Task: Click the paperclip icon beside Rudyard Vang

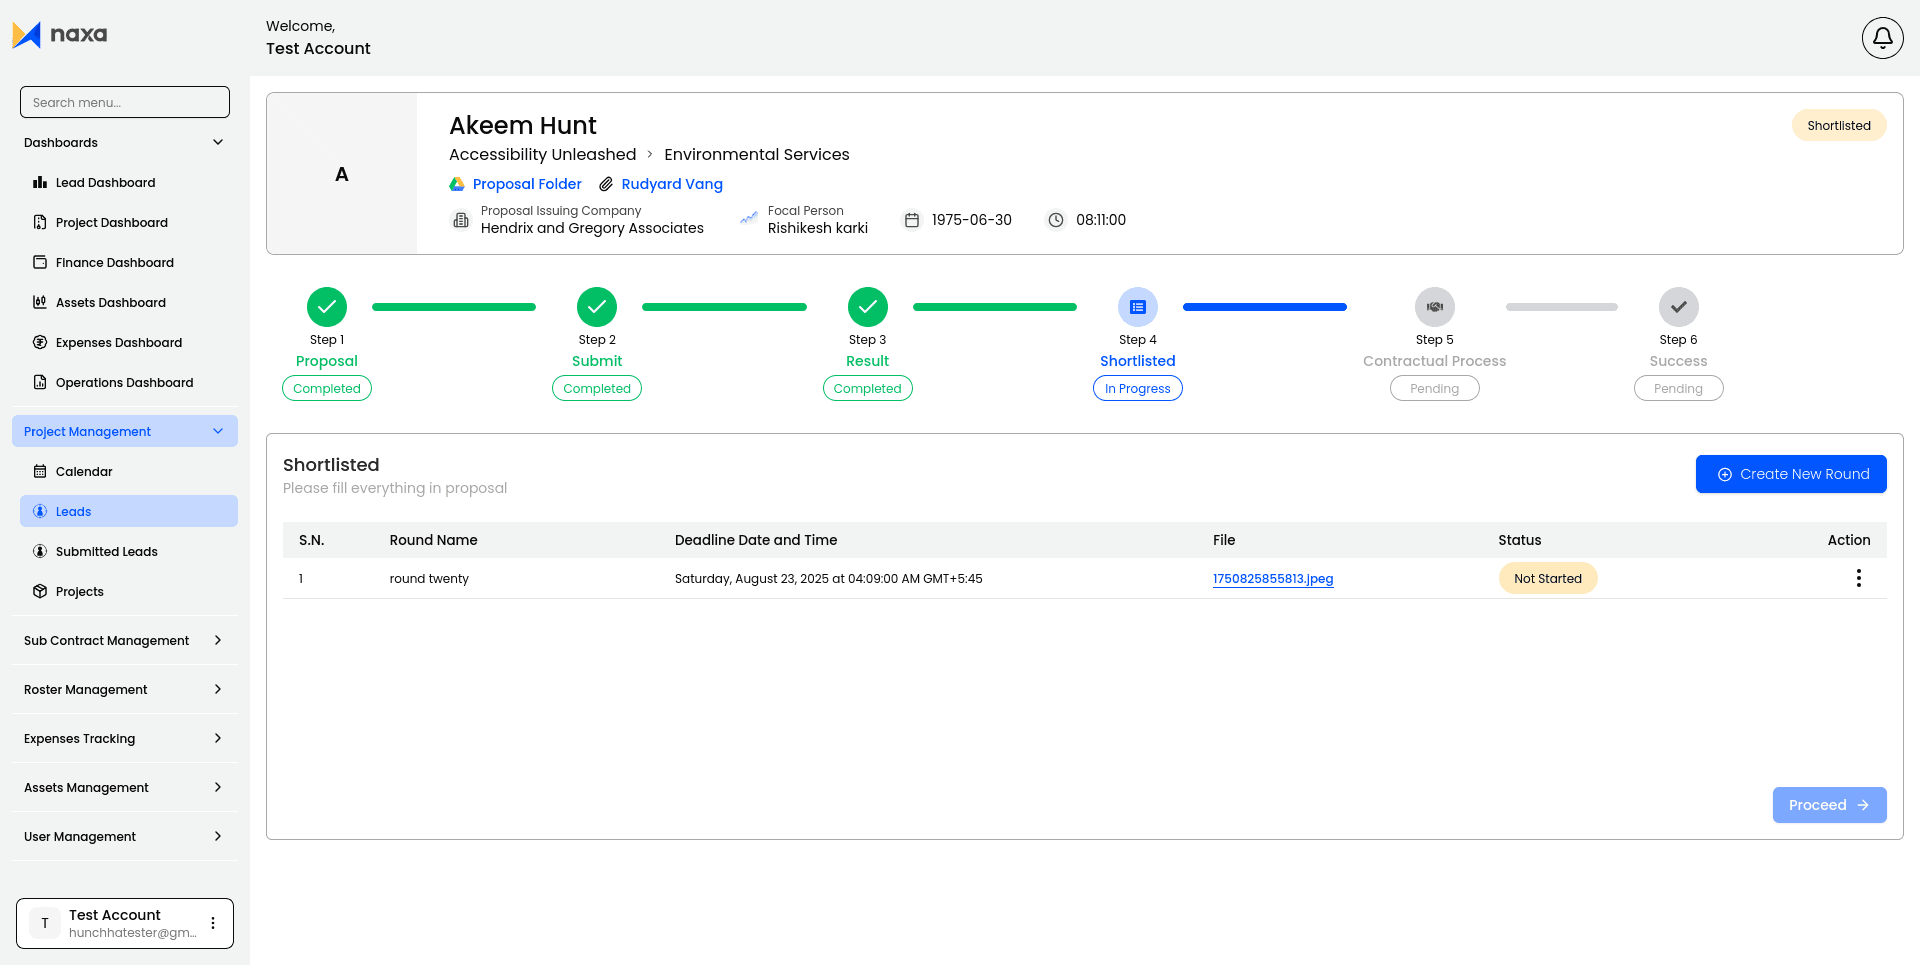Action: [x=605, y=184]
